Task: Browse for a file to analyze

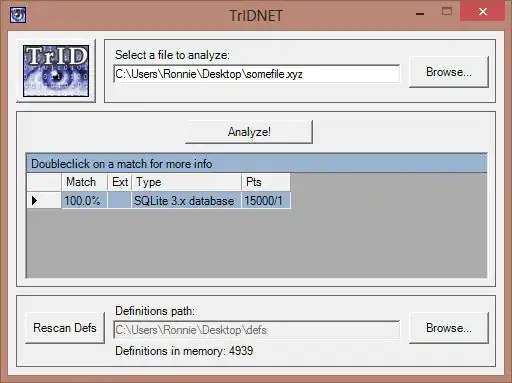Action: point(449,72)
